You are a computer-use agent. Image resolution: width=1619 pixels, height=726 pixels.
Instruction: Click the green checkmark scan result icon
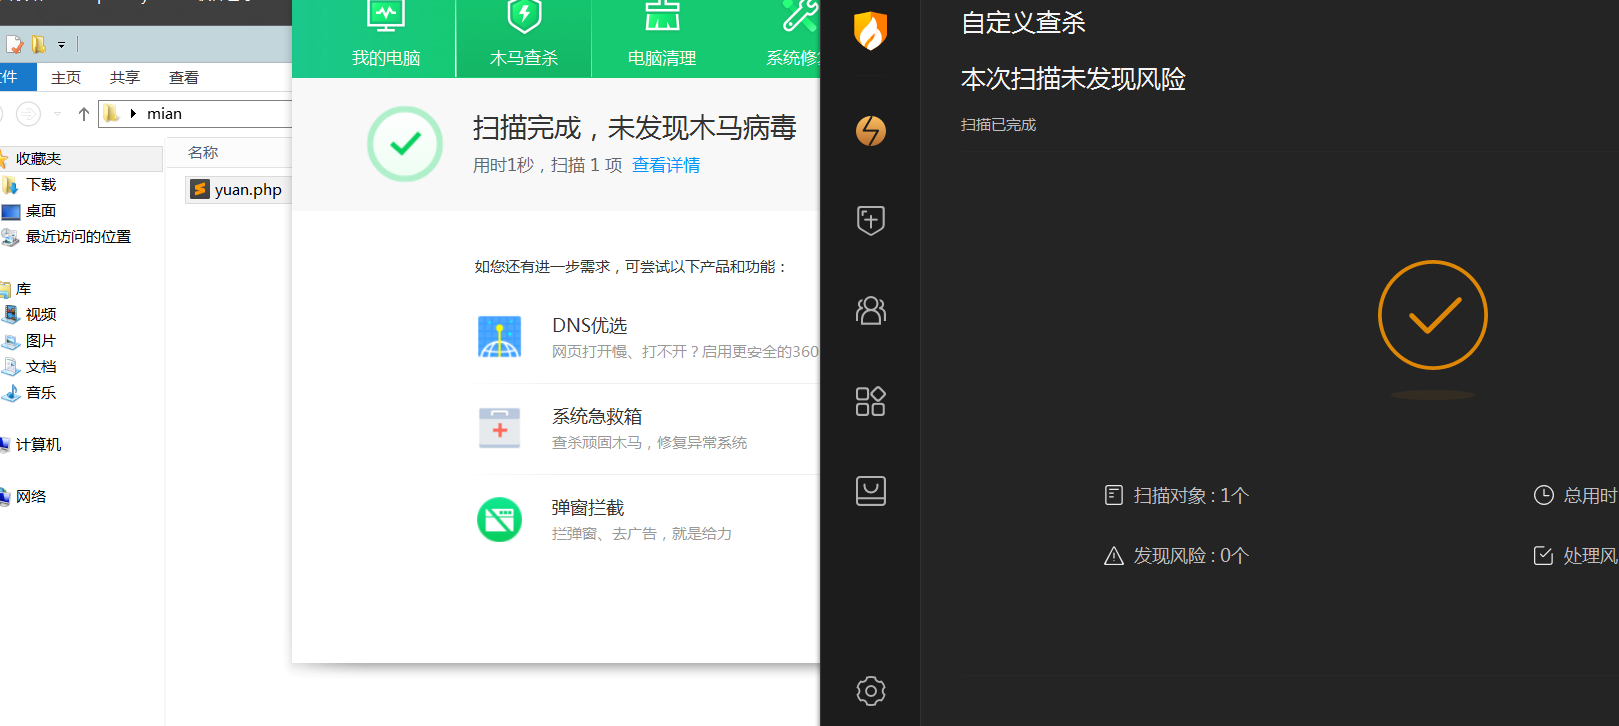click(405, 144)
